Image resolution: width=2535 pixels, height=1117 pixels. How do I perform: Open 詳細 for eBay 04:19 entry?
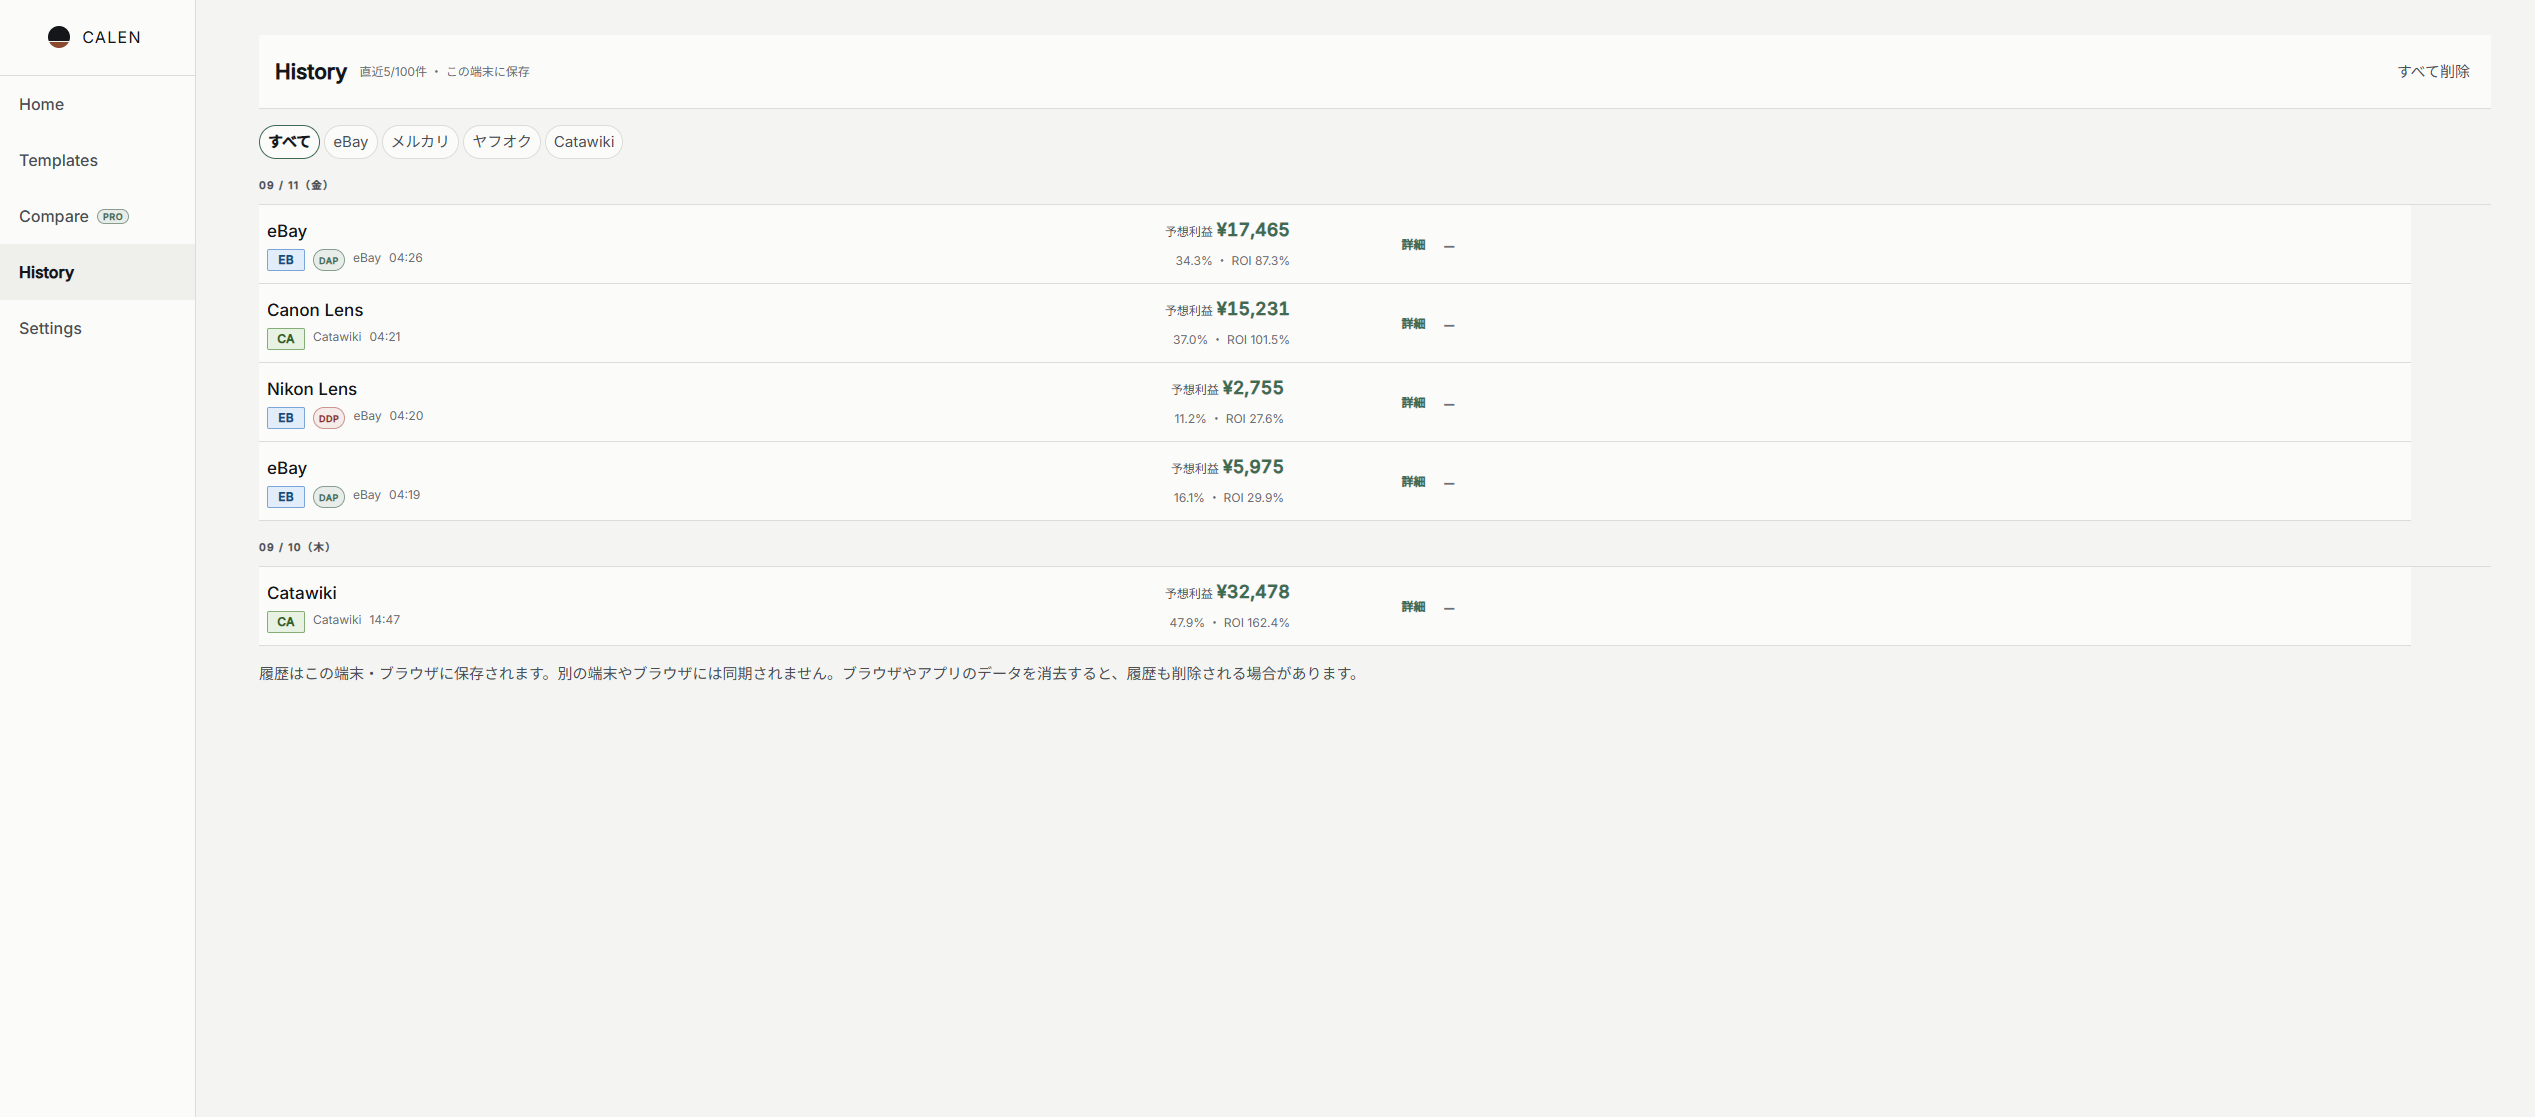click(1413, 482)
